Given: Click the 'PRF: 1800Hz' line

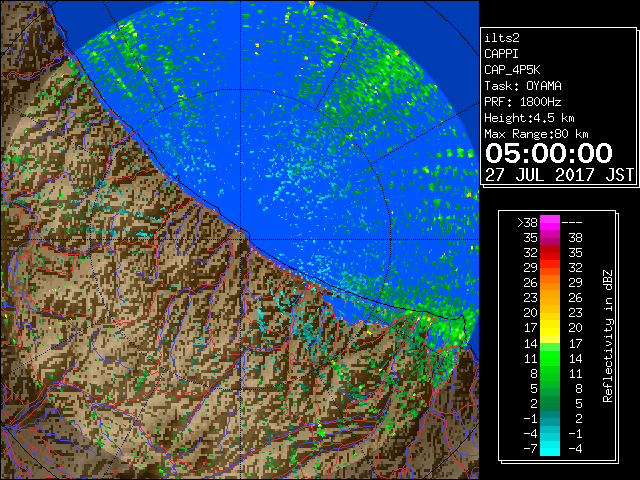Looking at the screenshot, I should click(x=523, y=102).
